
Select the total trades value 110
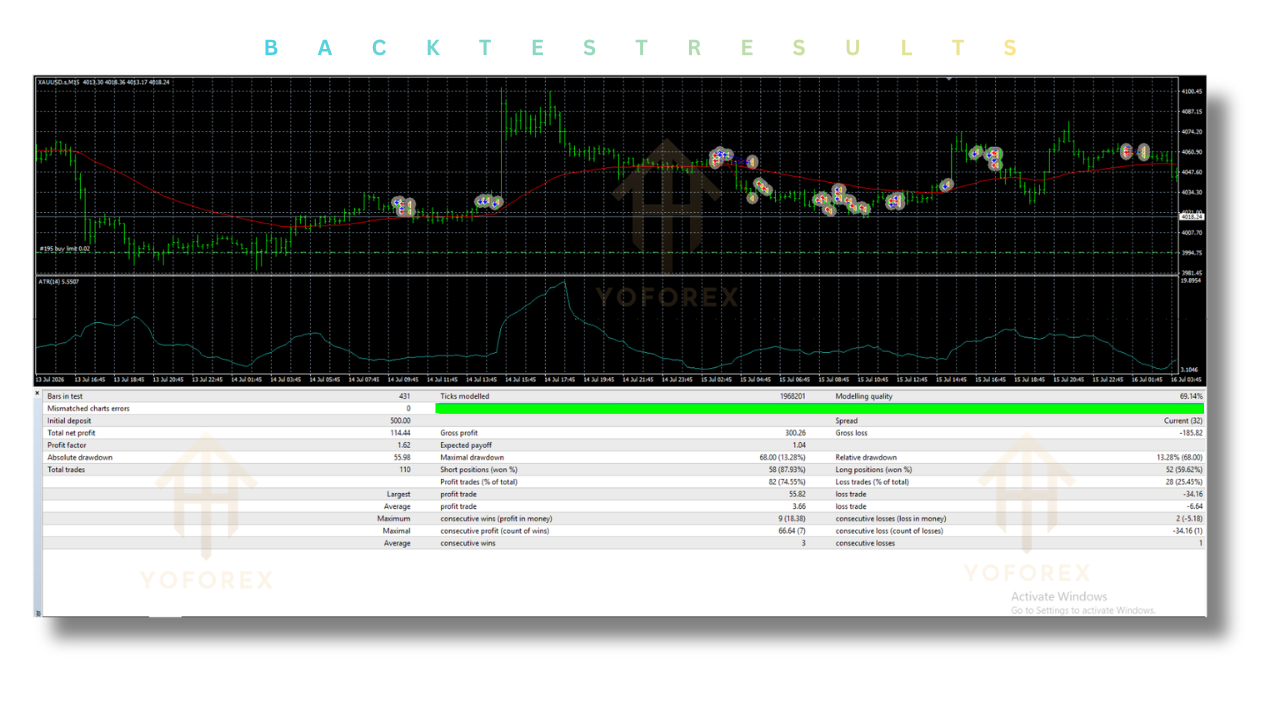tap(405, 469)
